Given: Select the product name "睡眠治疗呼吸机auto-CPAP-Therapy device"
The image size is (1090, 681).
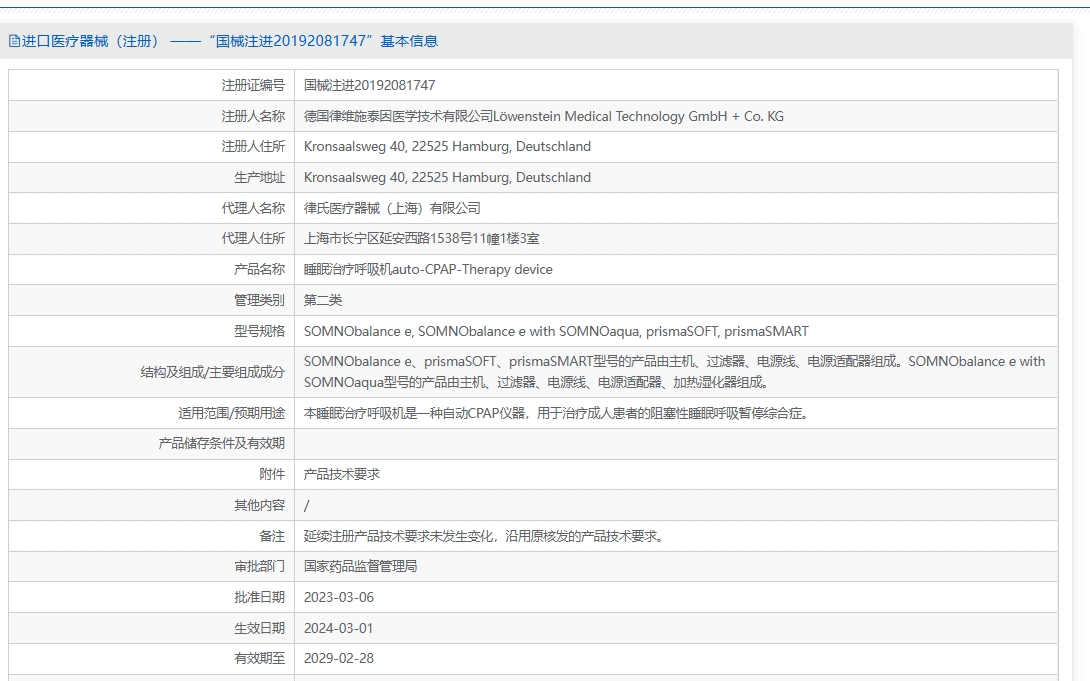Looking at the screenshot, I should click(x=428, y=269).
